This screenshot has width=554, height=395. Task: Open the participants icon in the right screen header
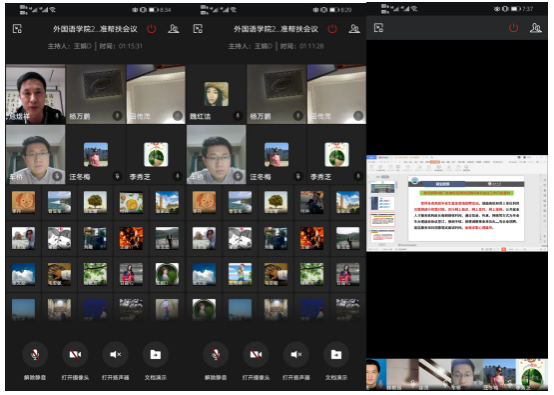[535, 28]
